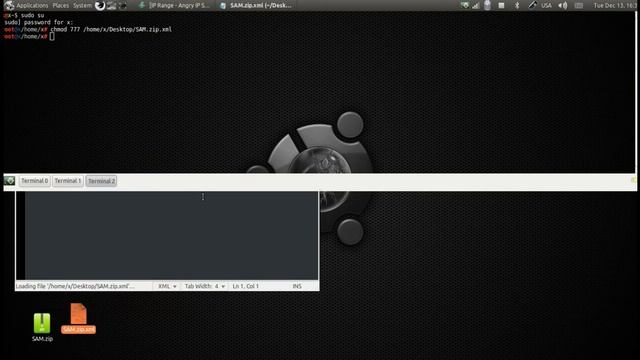This screenshot has width=640, height=360.
Task: Click the loading file status message
Action: click(x=75, y=286)
